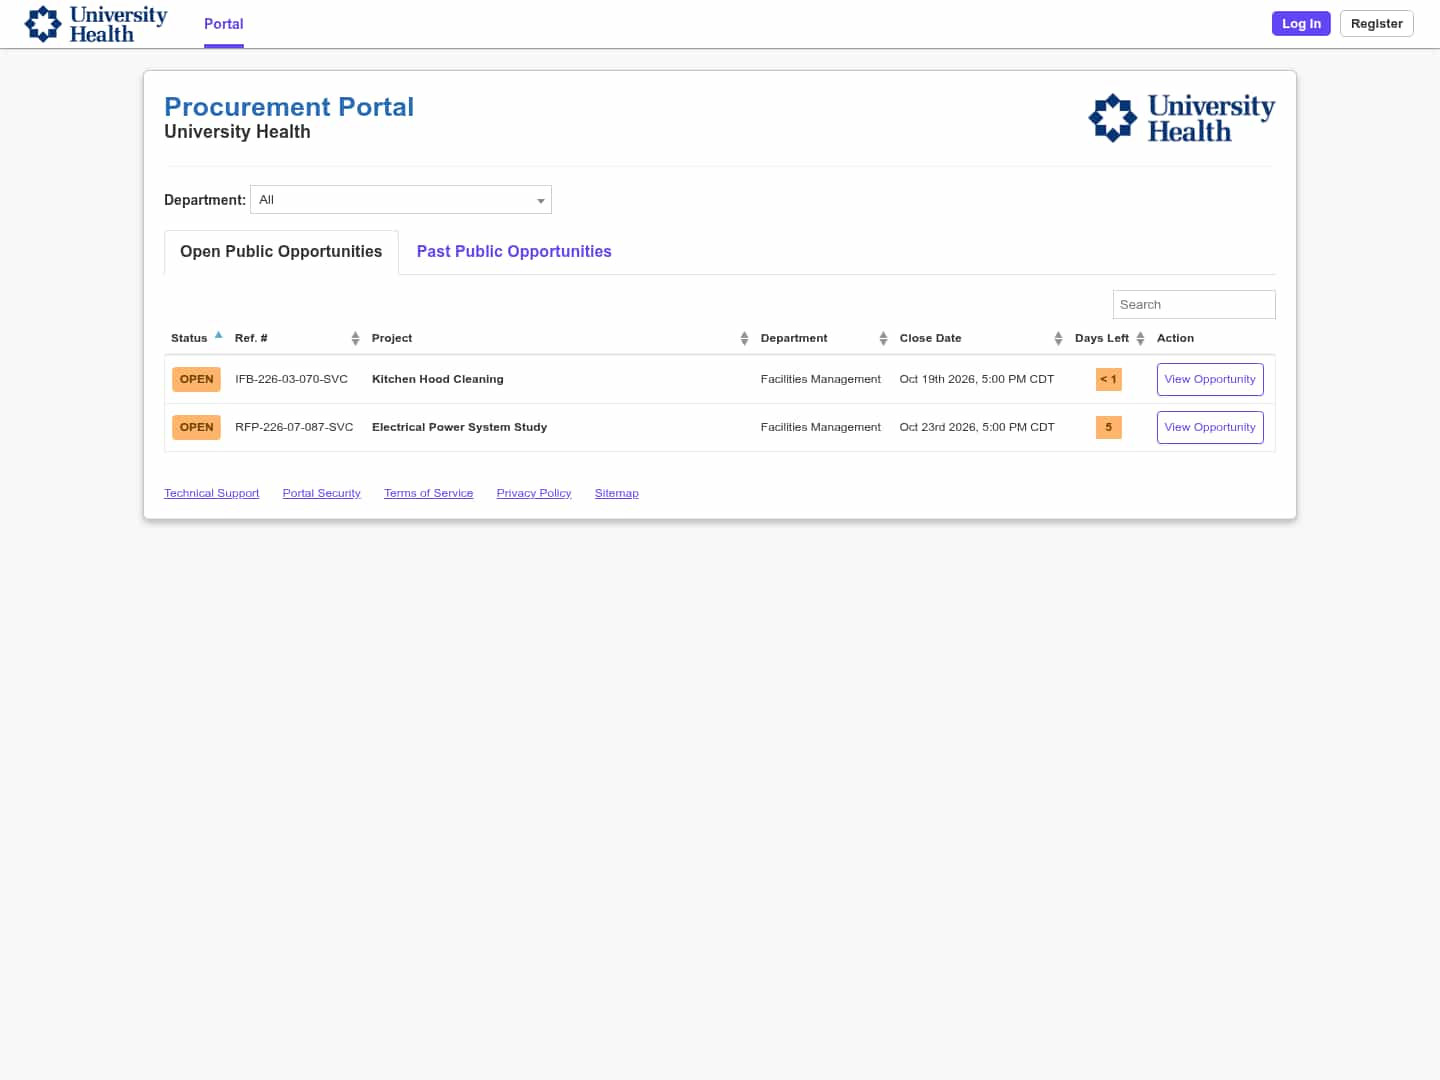
Task: Sort by Project column arrows
Action: tap(744, 339)
